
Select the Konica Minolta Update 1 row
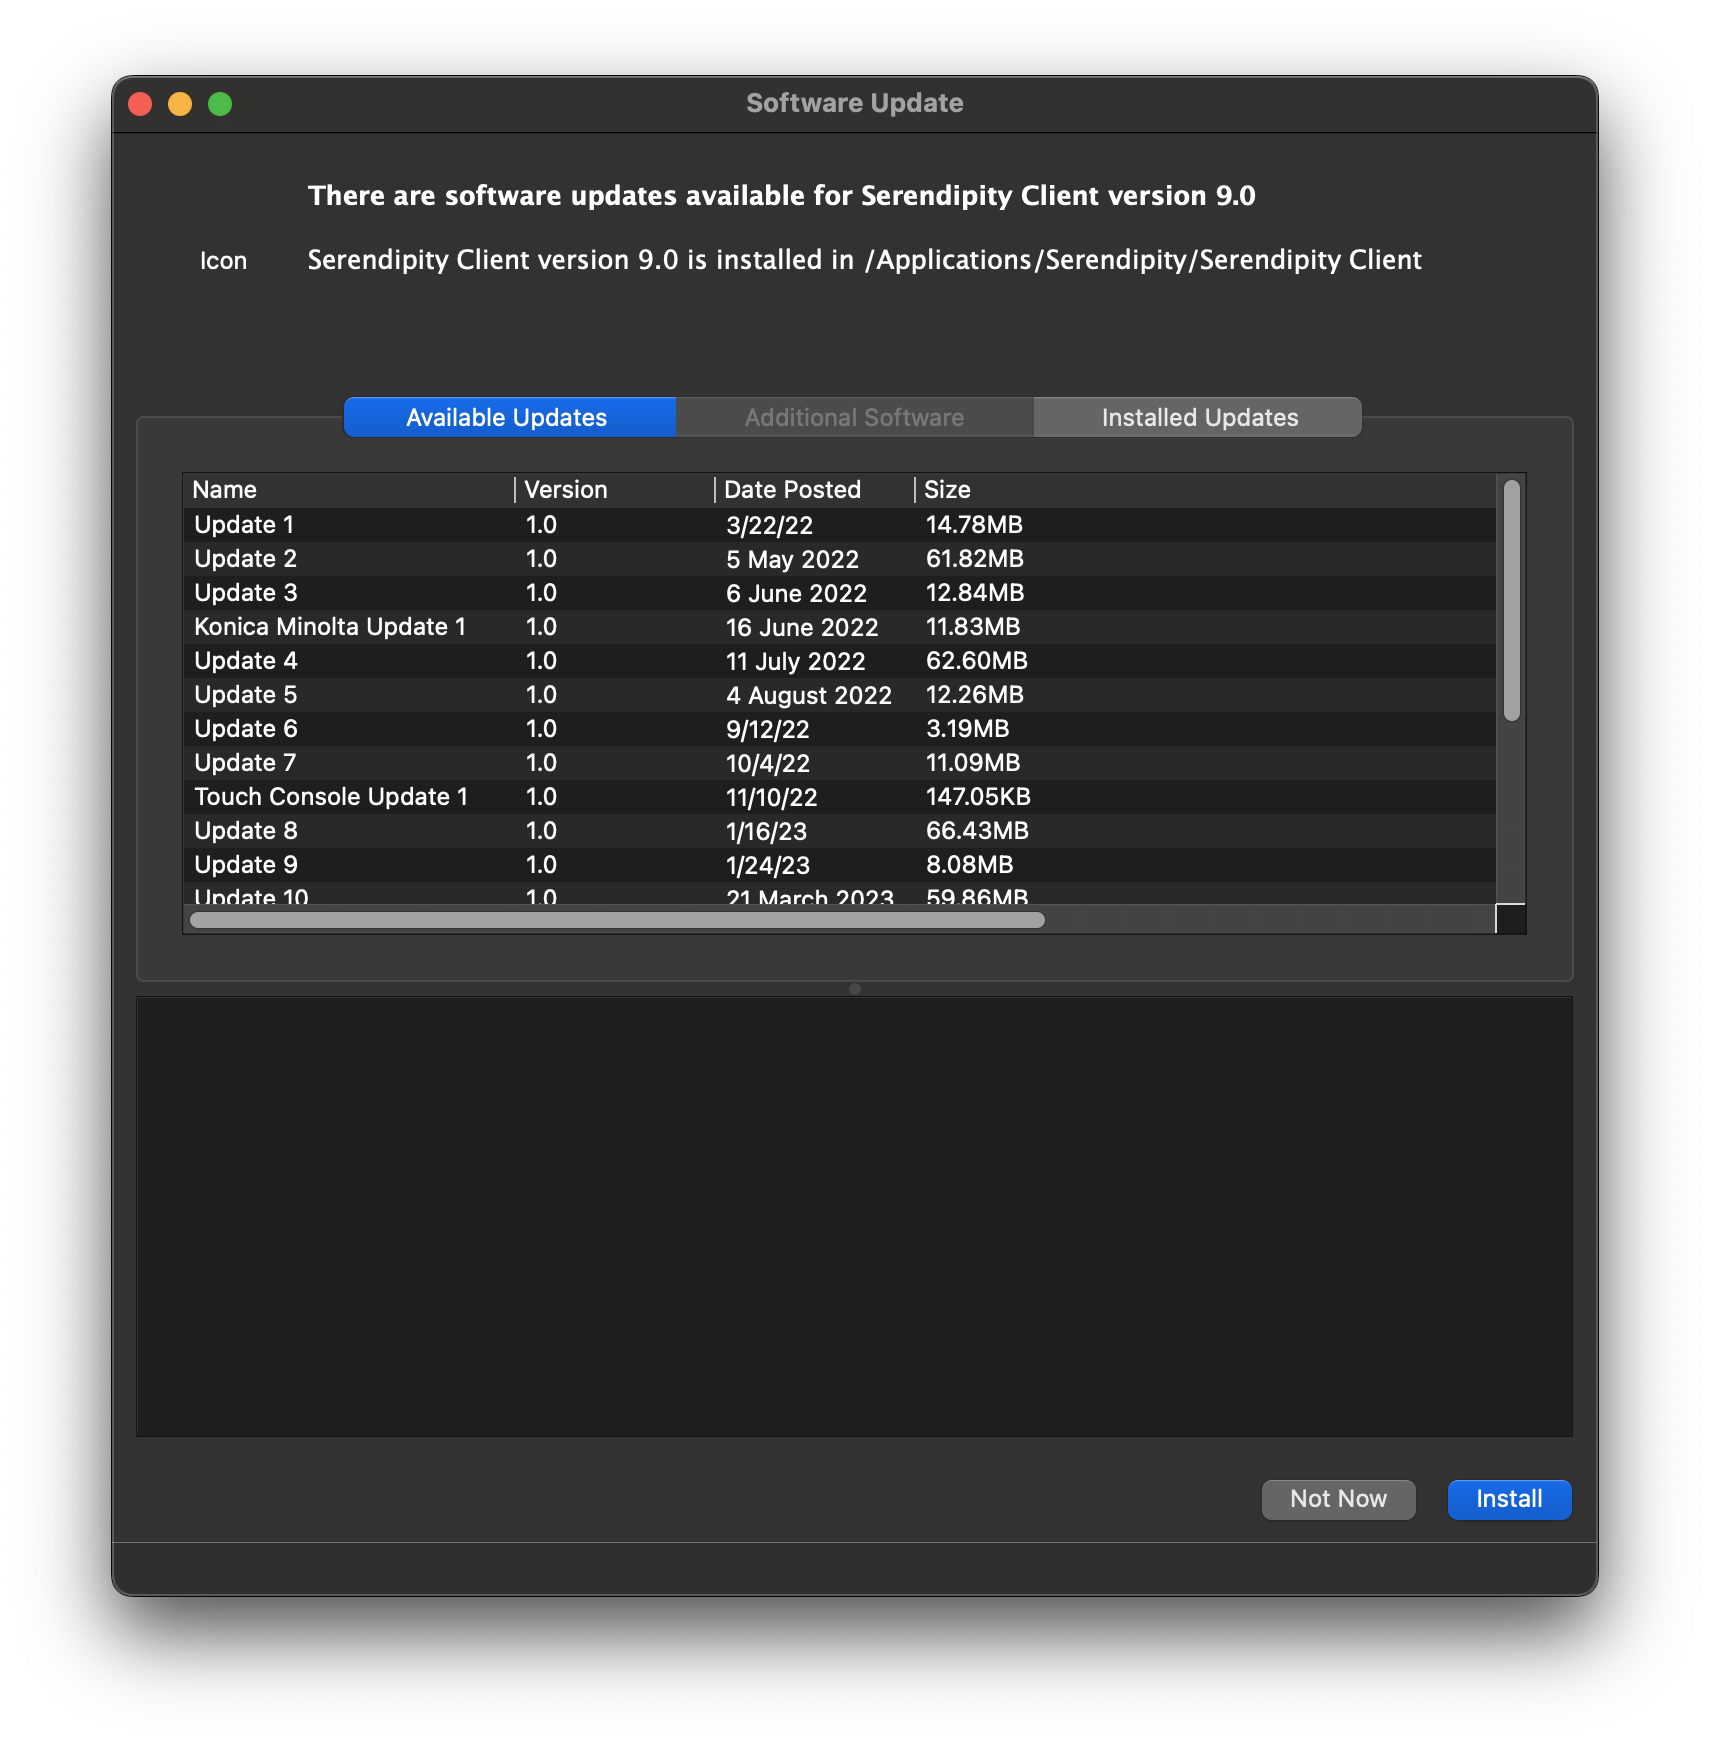tap(839, 627)
